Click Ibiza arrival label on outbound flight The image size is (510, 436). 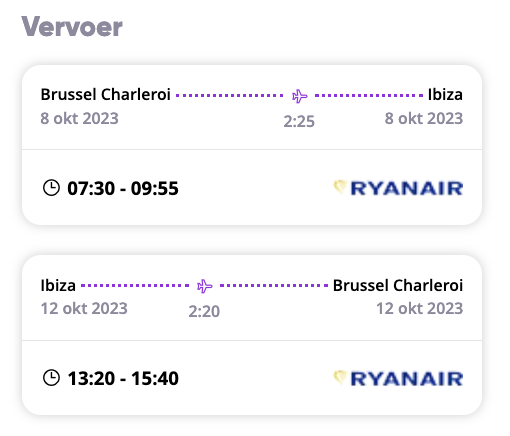click(x=445, y=94)
